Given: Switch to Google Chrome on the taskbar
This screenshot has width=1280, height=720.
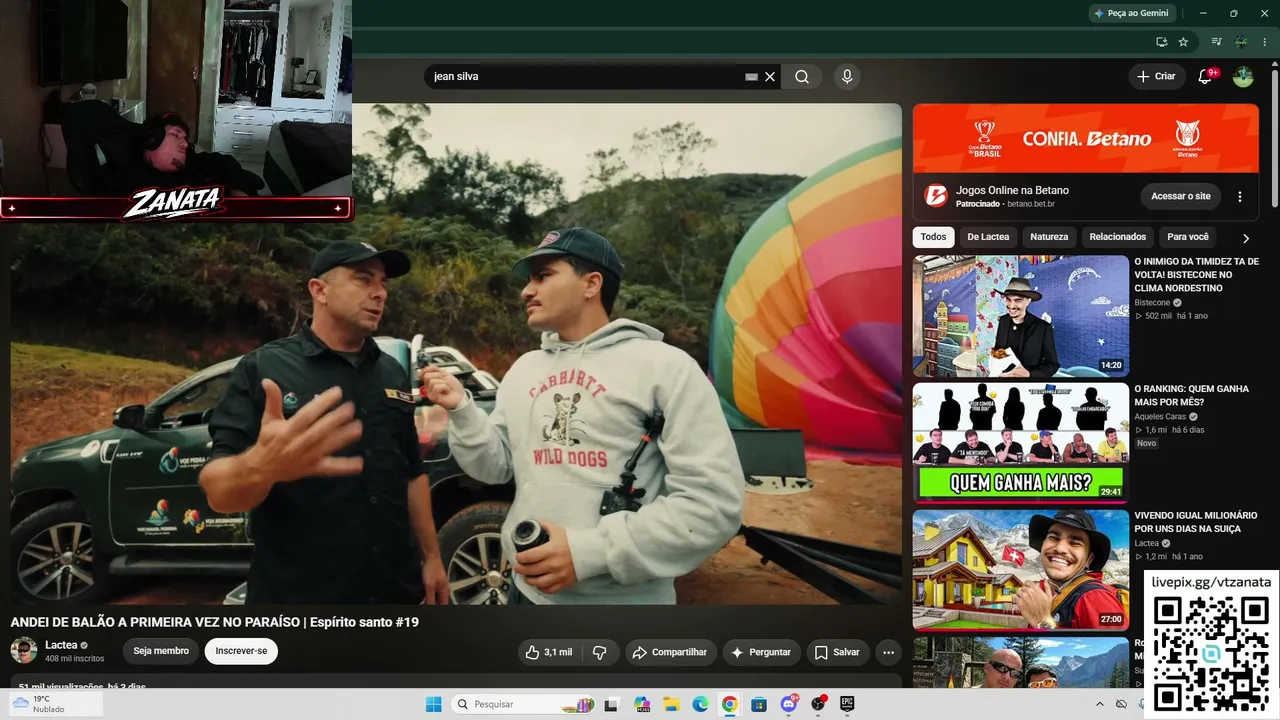Looking at the screenshot, I should point(730,704).
